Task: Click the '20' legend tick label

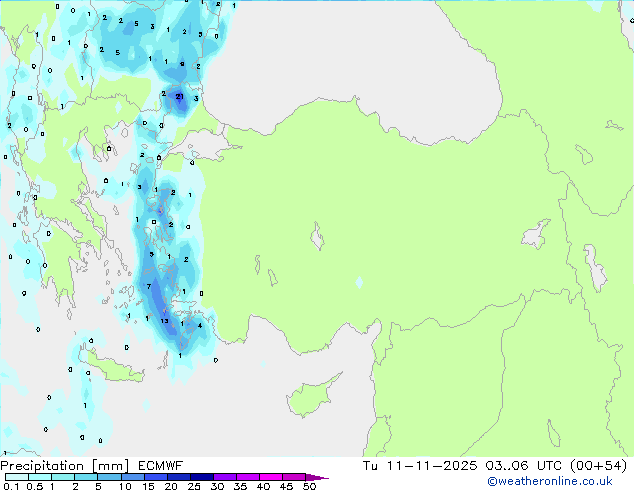Action: click(171, 486)
